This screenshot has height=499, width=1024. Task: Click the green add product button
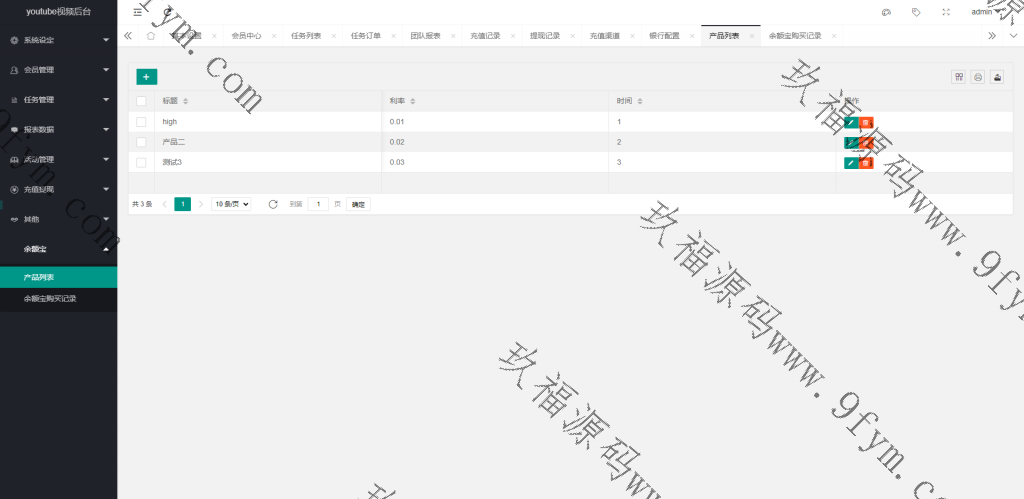coord(146,76)
